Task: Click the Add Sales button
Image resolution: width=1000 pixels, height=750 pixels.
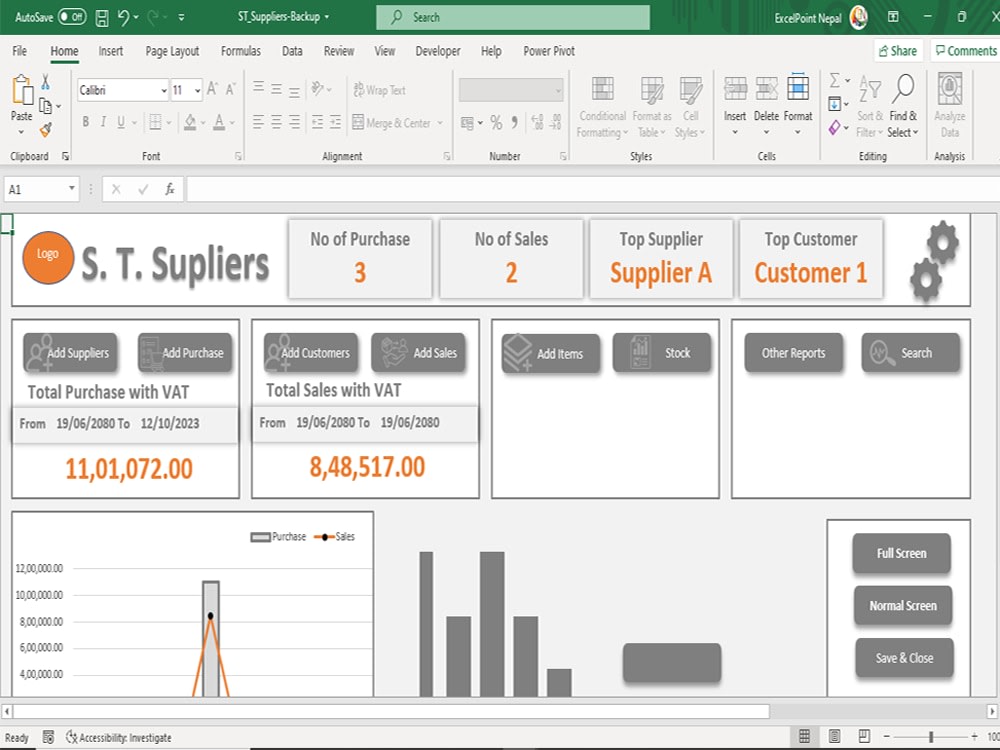Action: pos(418,353)
